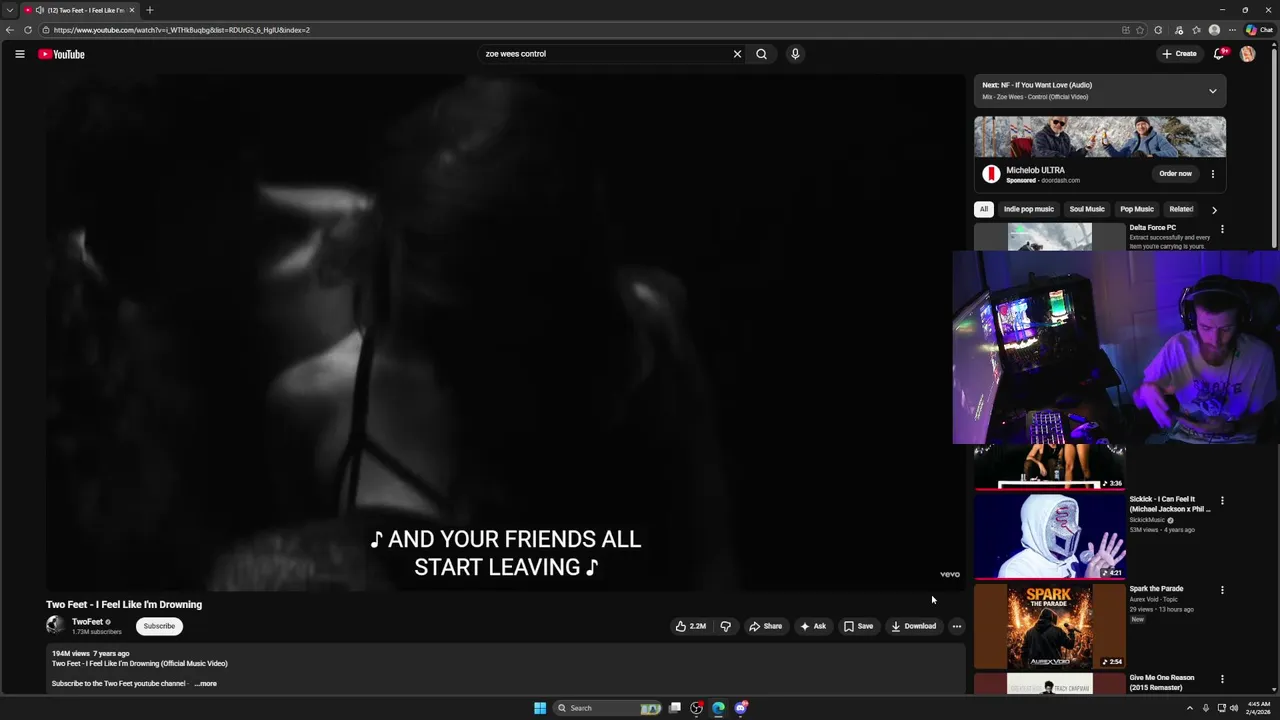Dislike the Two Feet video

726,626
